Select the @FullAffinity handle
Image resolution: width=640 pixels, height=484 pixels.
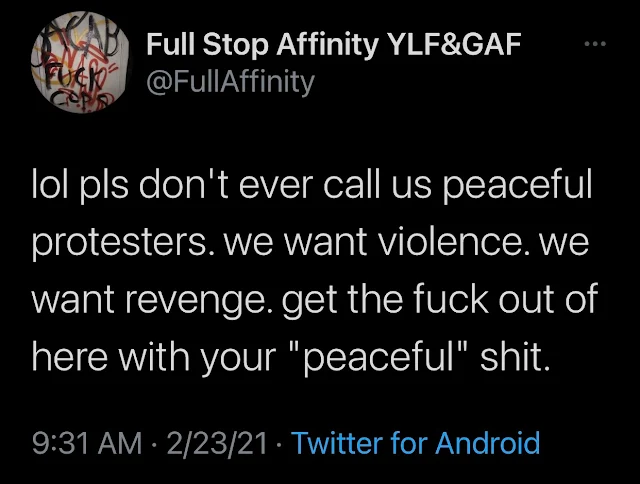[231, 82]
